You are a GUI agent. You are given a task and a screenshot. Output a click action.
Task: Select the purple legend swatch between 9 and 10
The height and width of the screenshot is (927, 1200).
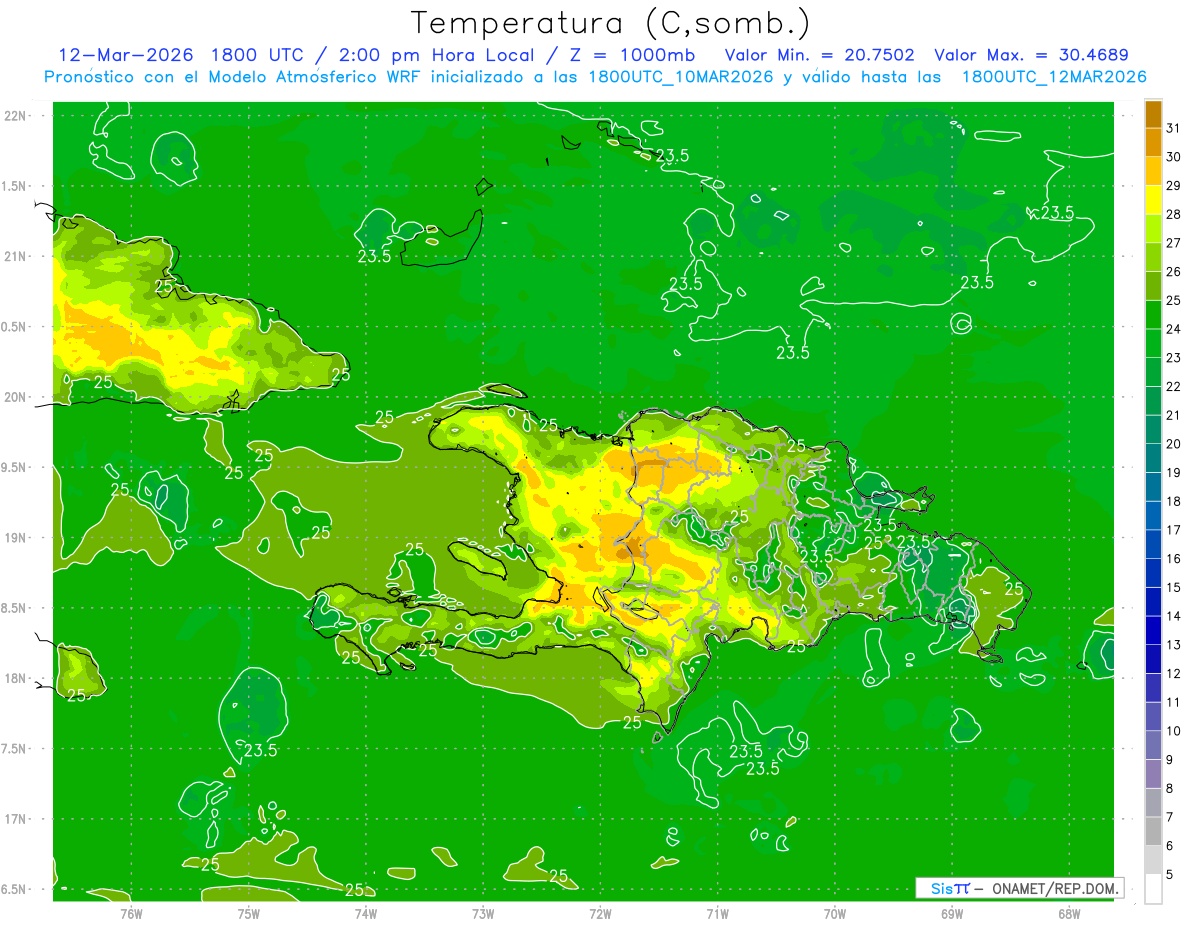point(1153,745)
